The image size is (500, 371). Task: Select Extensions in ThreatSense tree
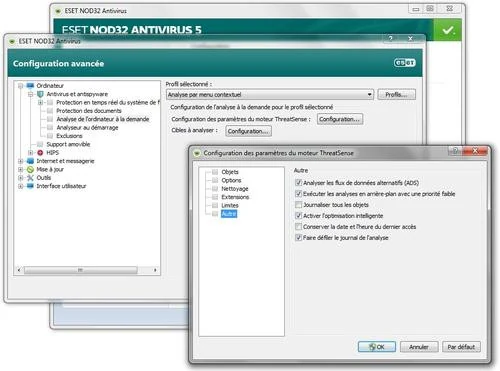point(235,197)
